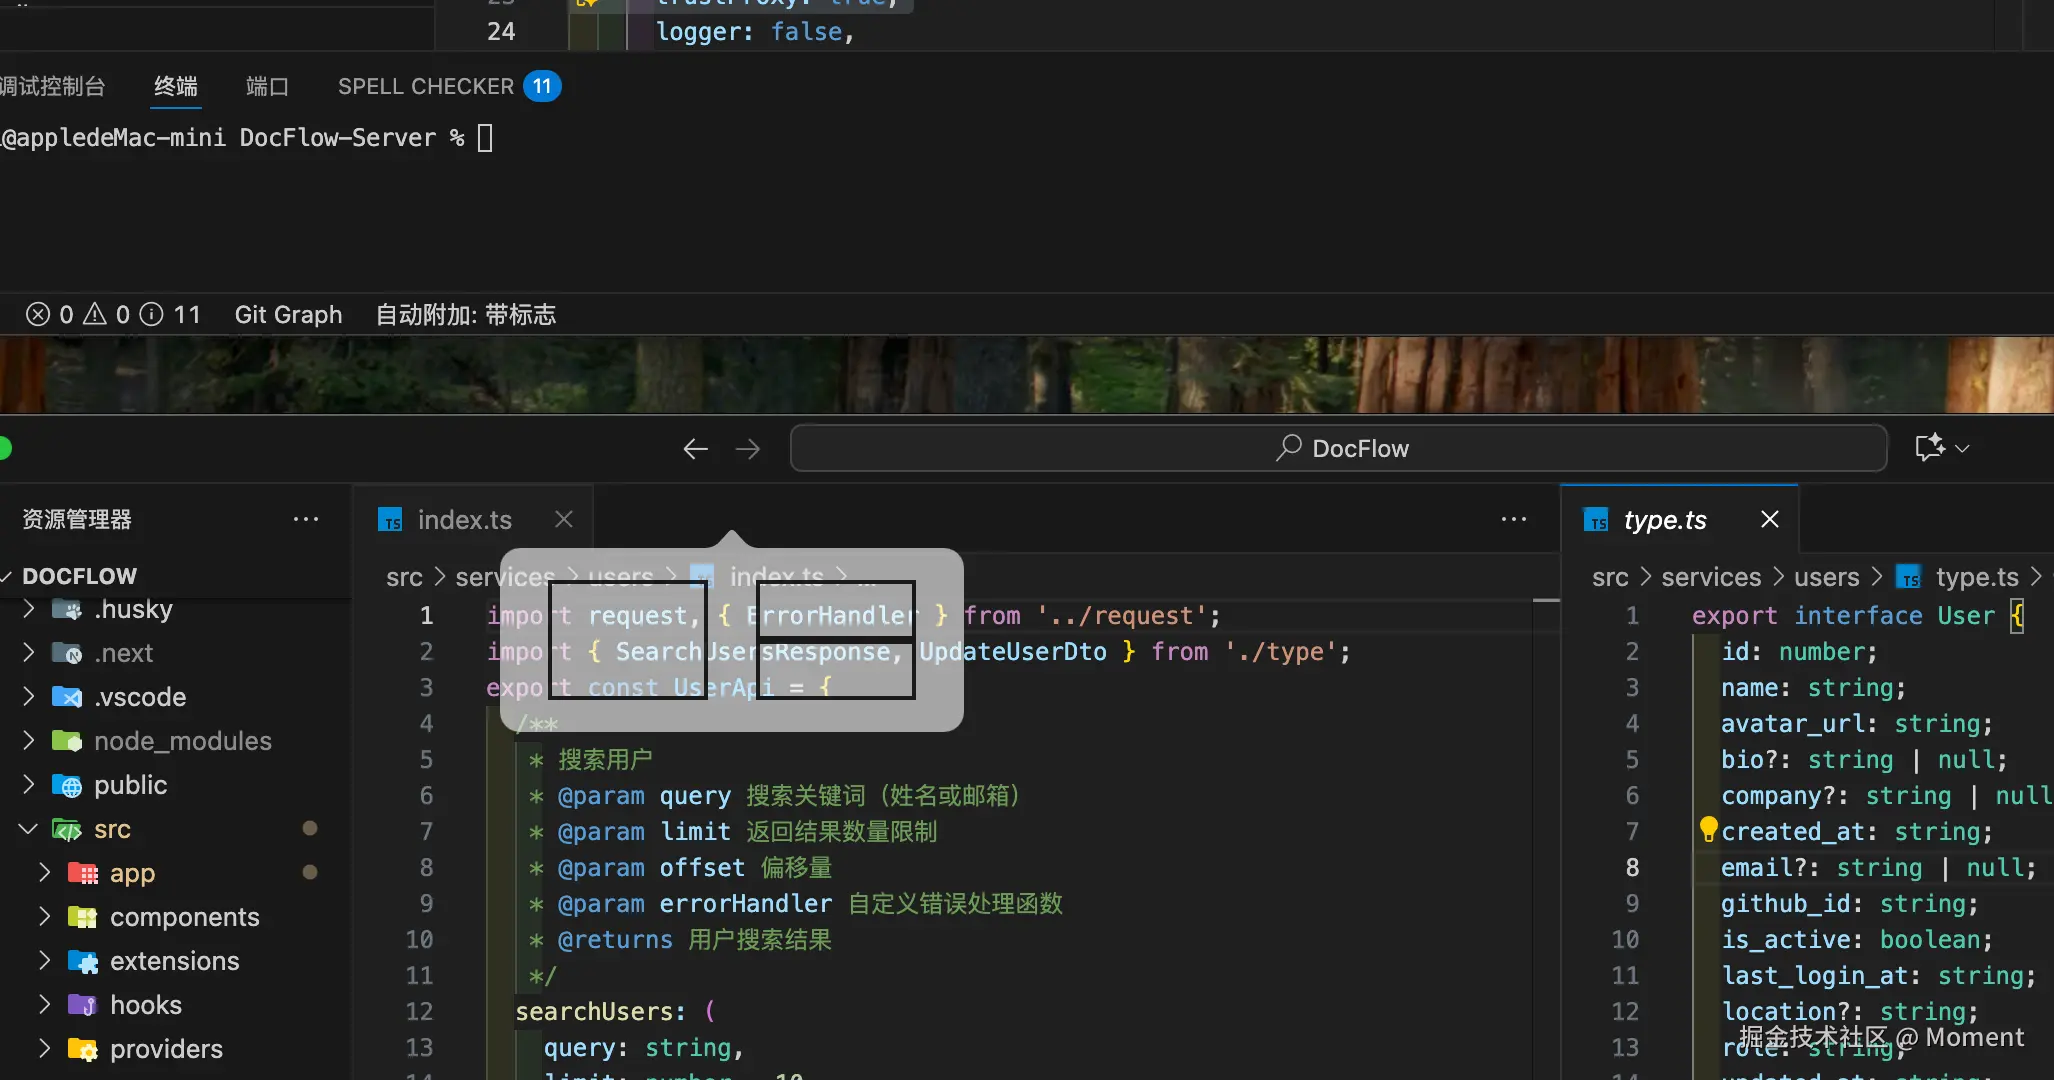The image size is (2054, 1080).
Task: Click the errors count icon in status bar
Action: click(38, 315)
